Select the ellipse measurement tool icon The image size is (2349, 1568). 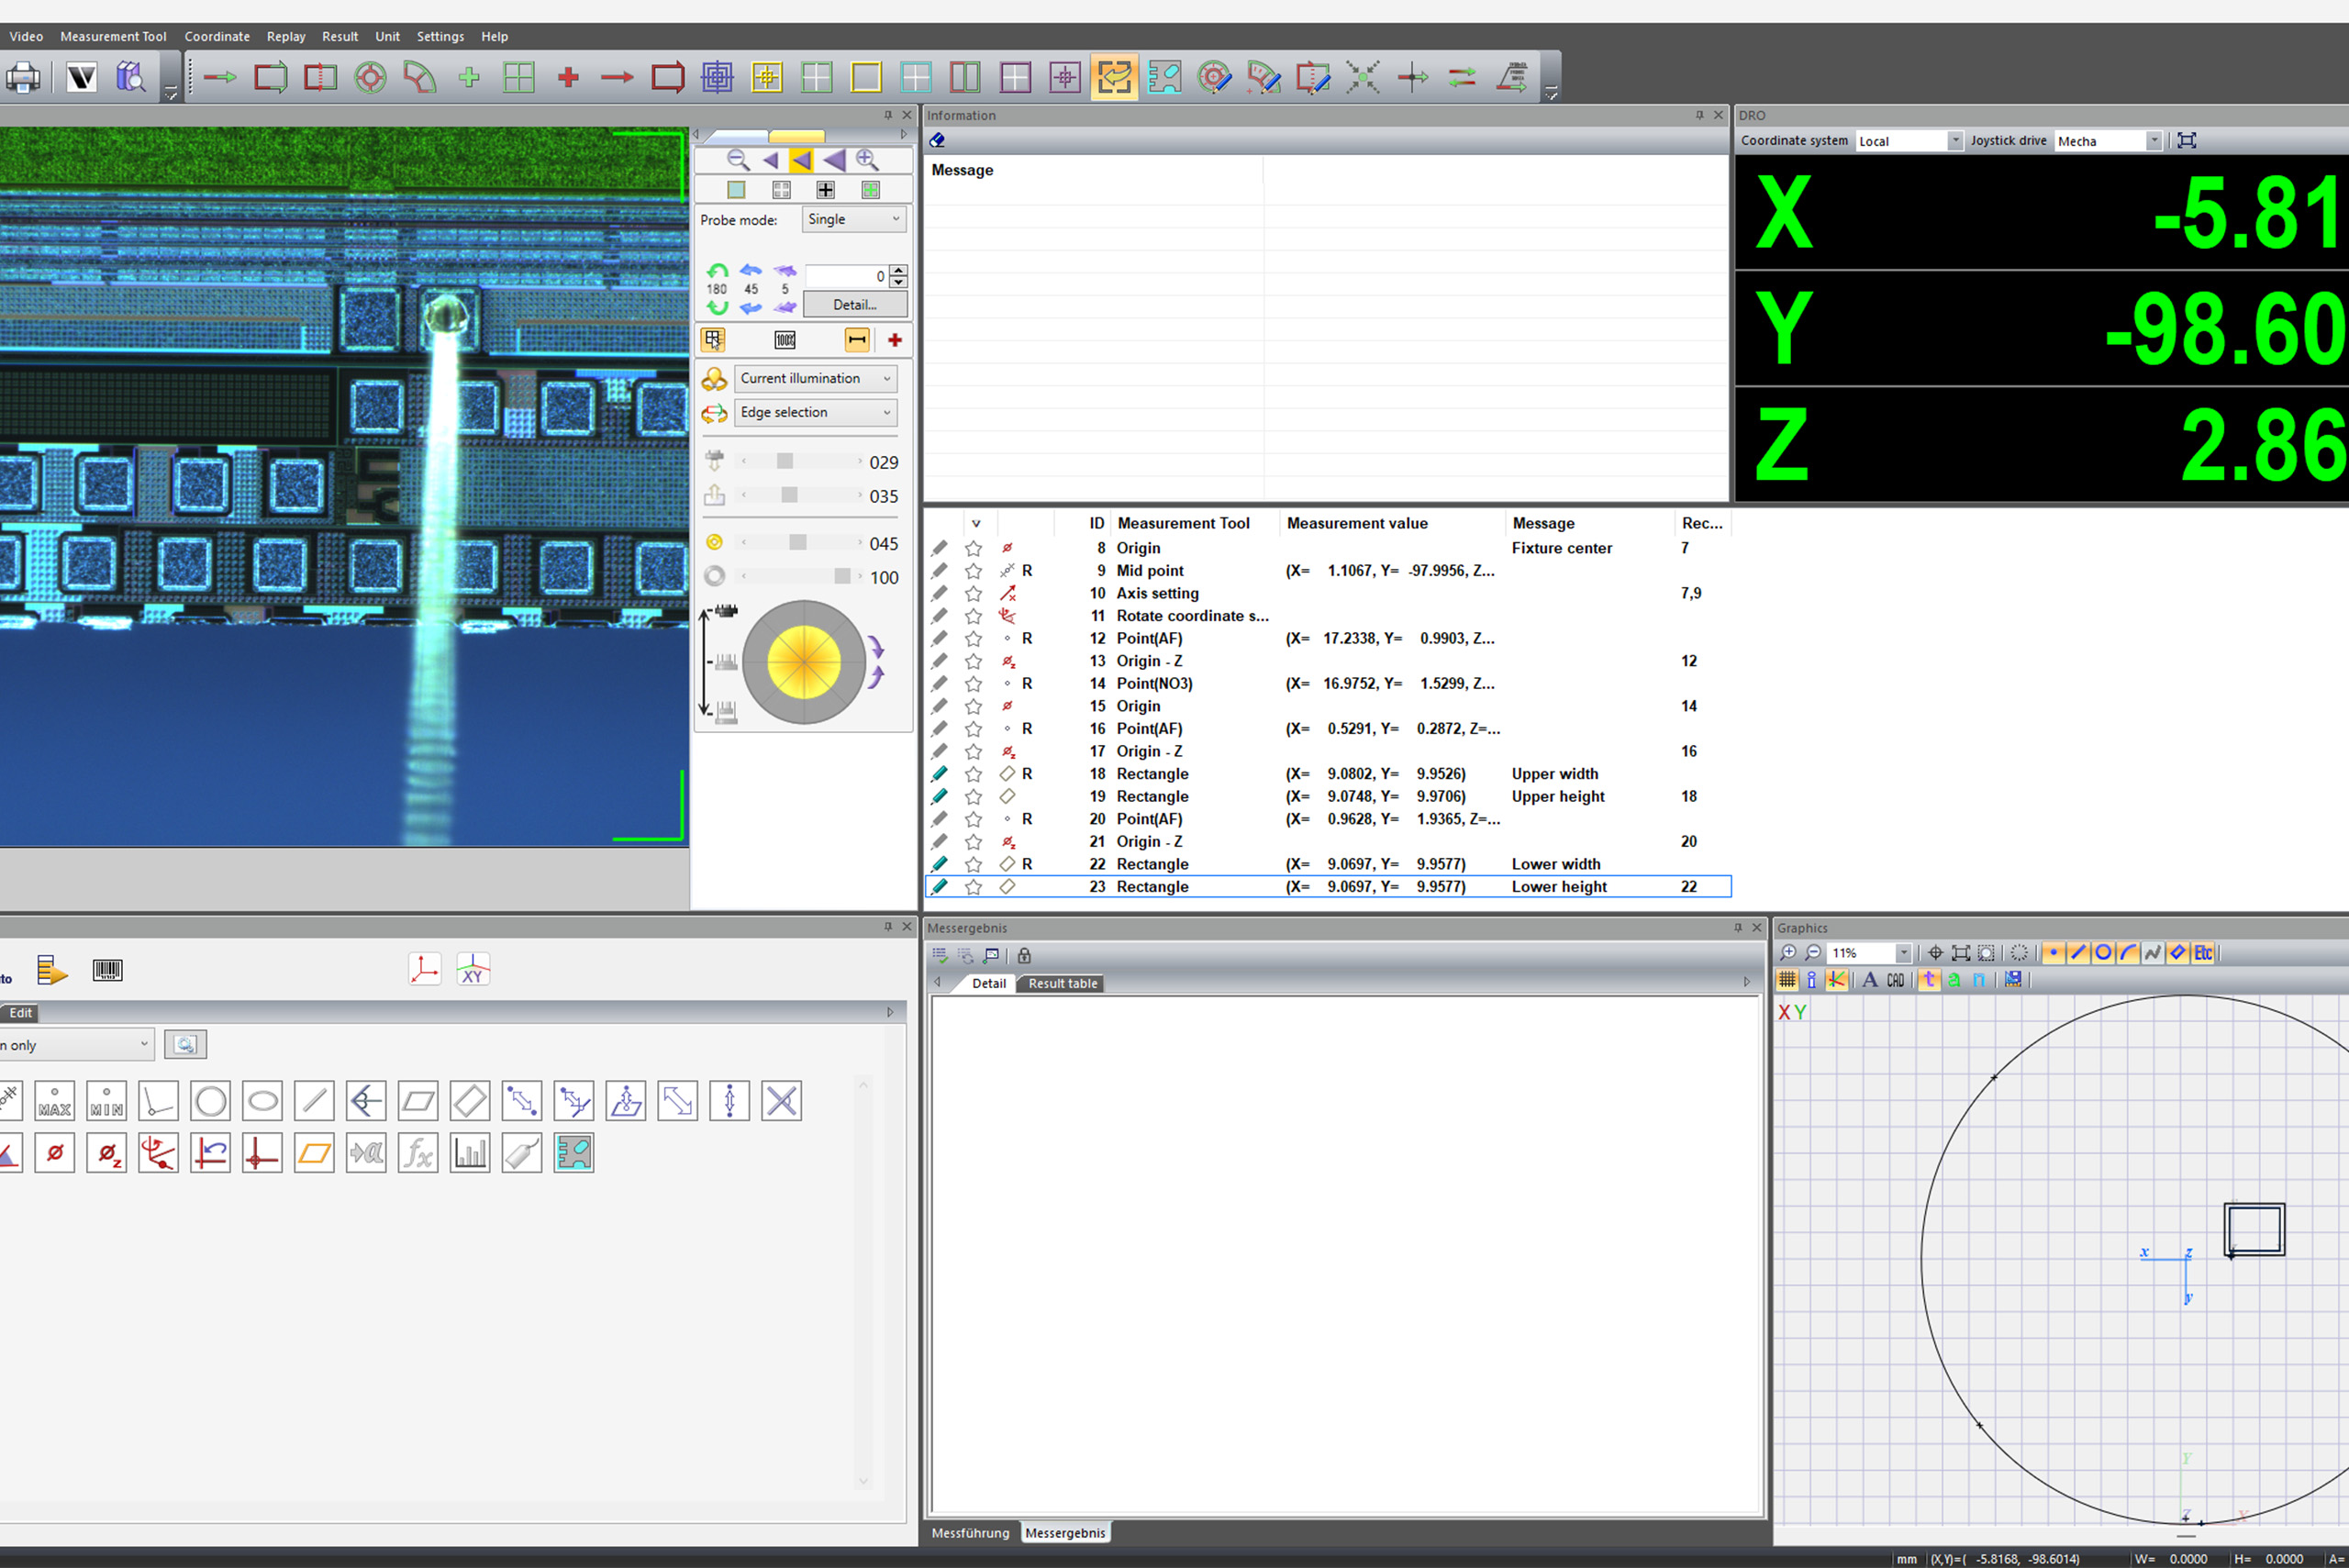(263, 1101)
